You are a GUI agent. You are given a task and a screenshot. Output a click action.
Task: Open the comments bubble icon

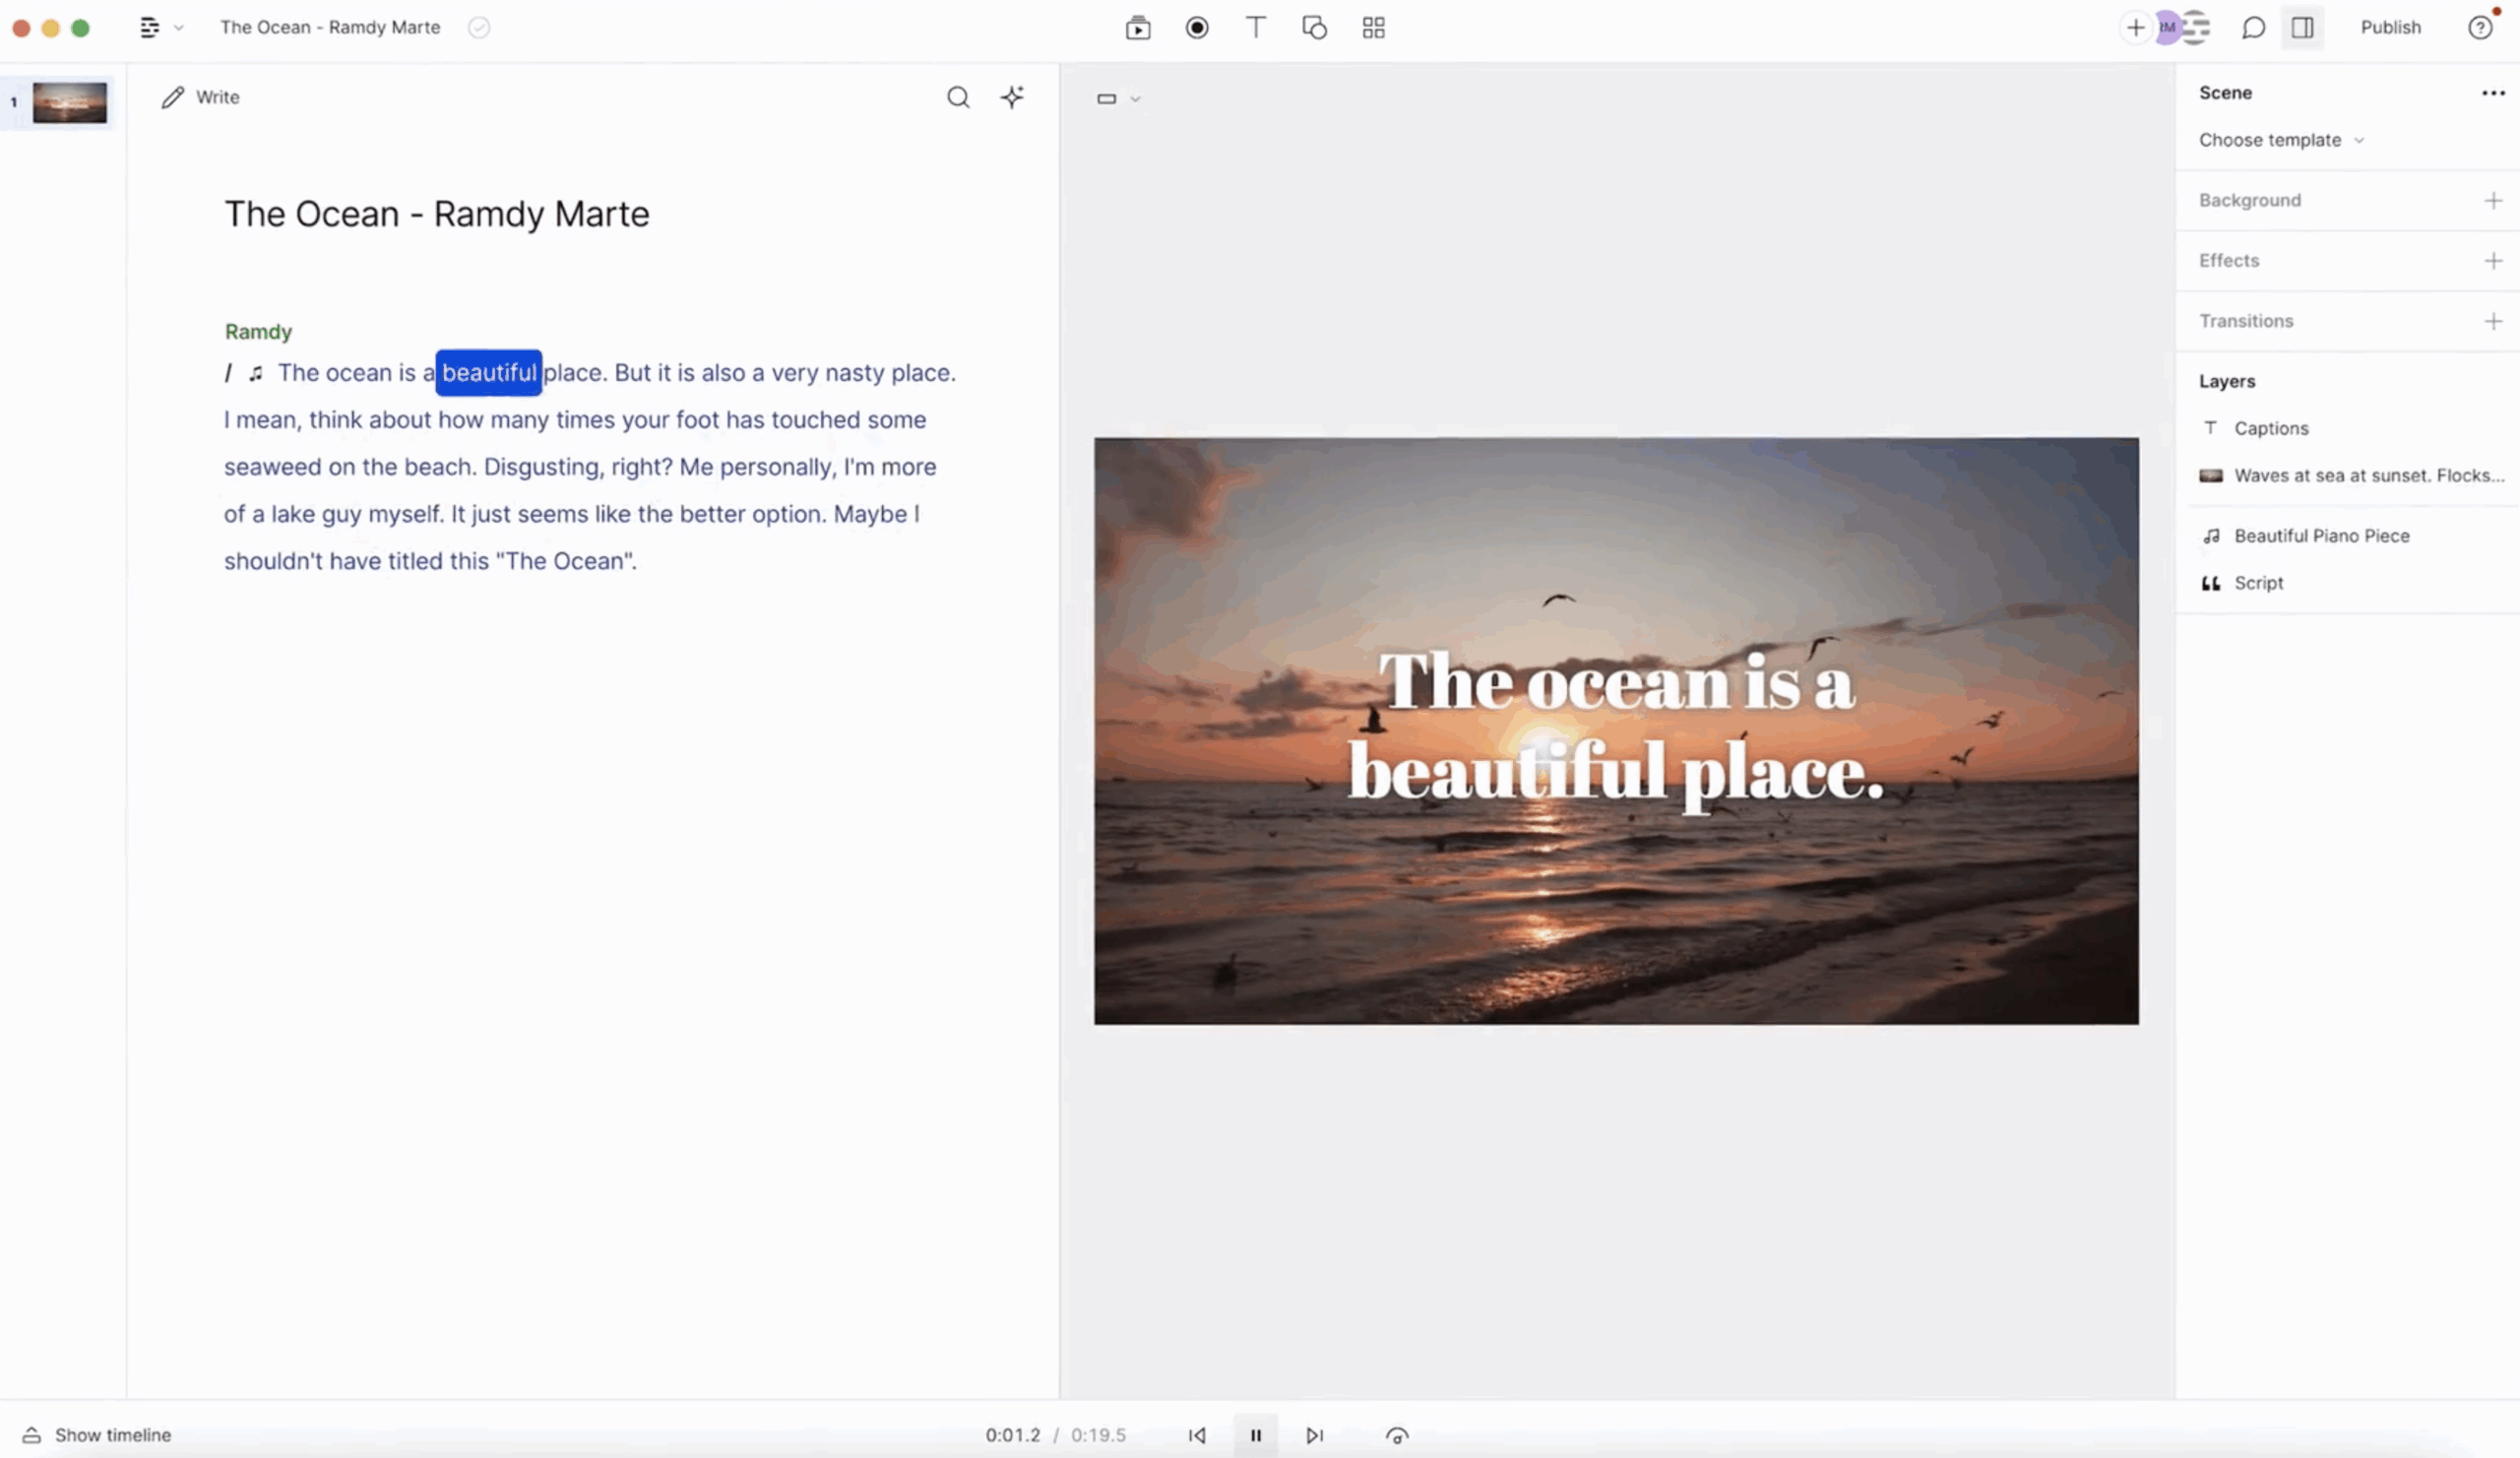pyautogui.click(x=2252, y=28)
